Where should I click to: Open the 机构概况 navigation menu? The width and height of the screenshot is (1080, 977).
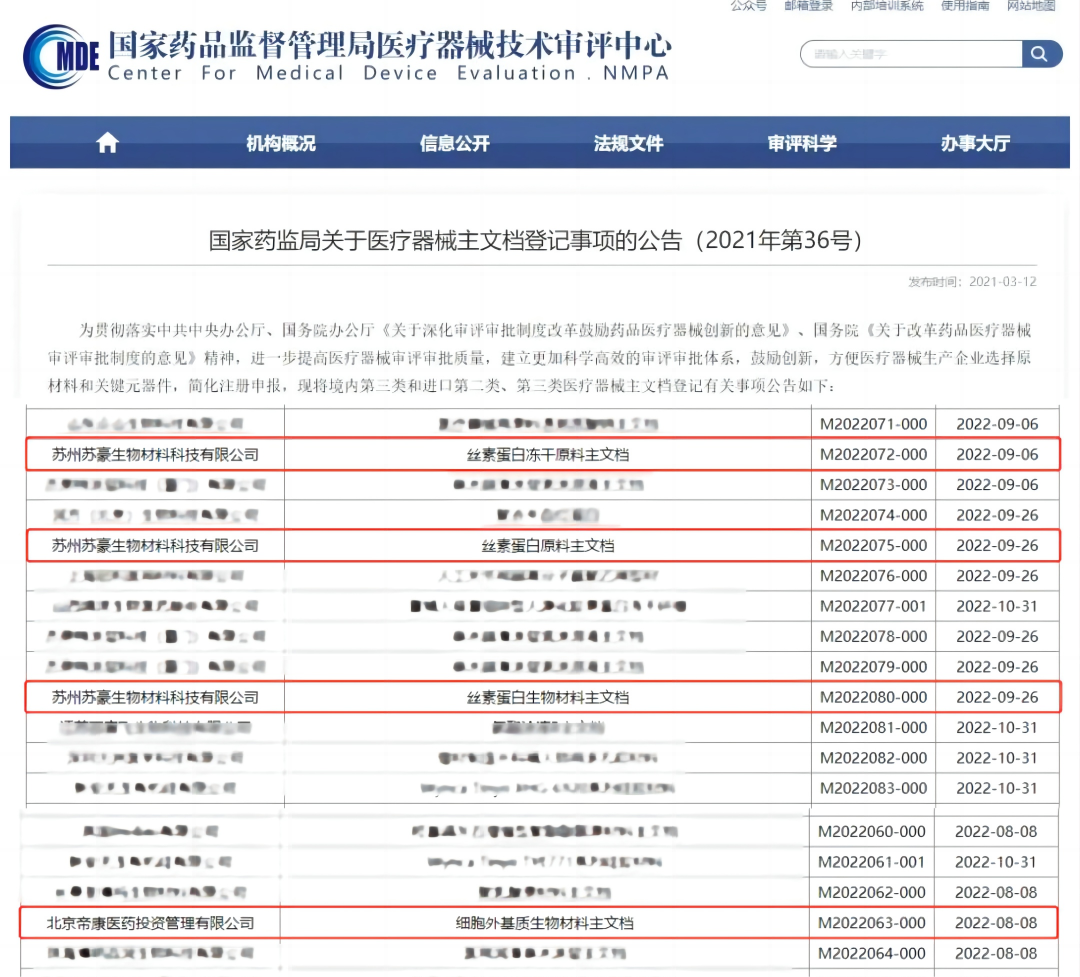tap(281, 143)
